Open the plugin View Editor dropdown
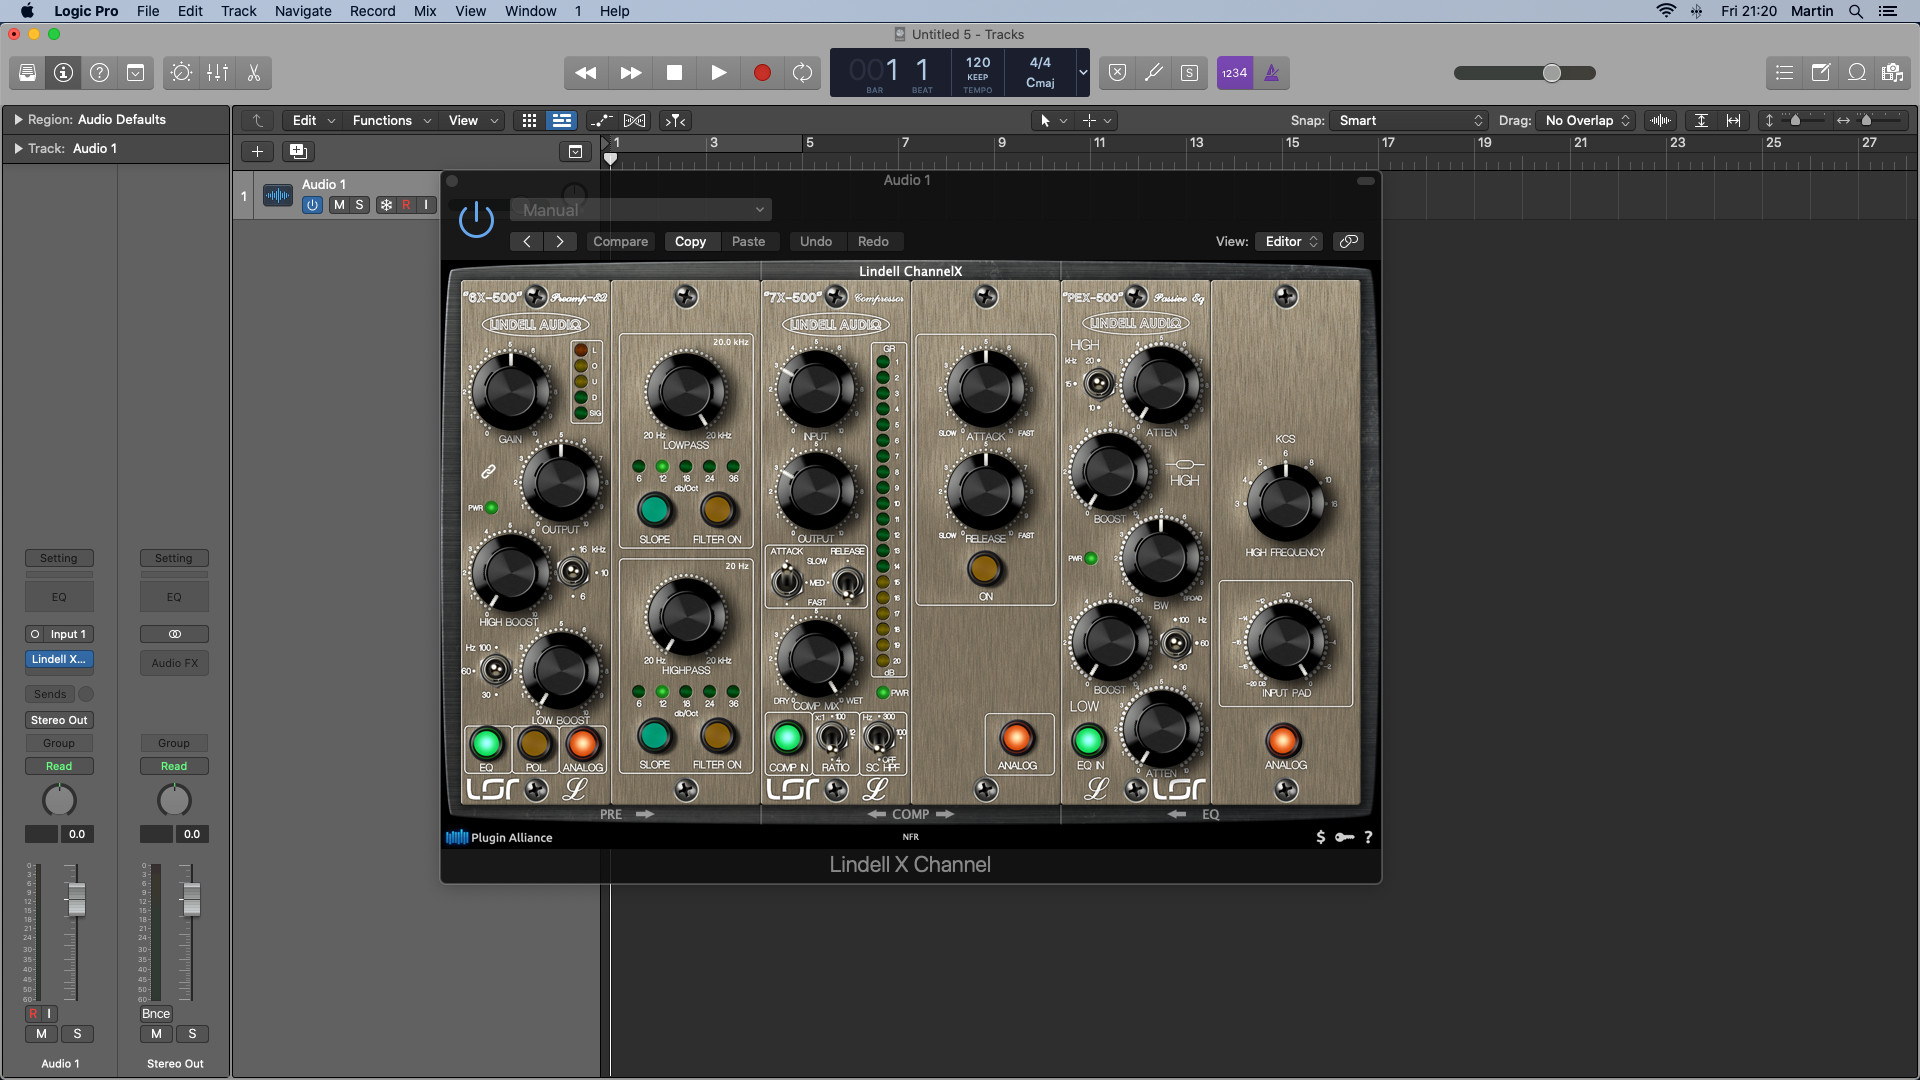Viewport: 1920px width, 1080px height. 1291,242
